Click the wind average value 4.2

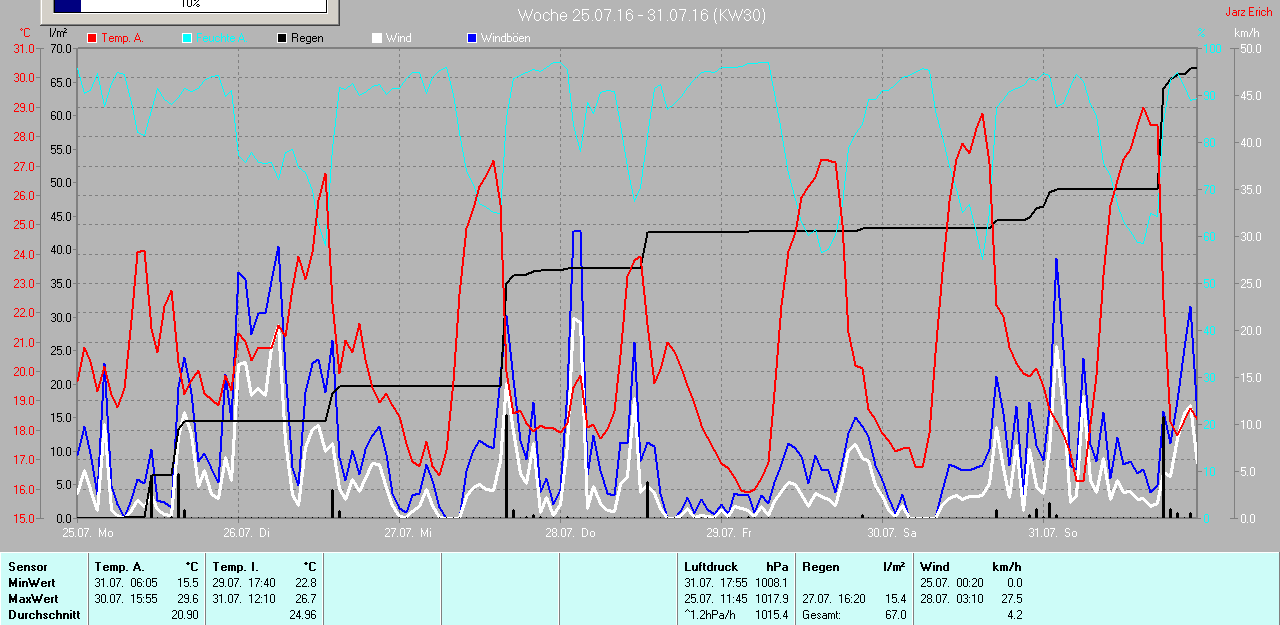point(1014,615)
